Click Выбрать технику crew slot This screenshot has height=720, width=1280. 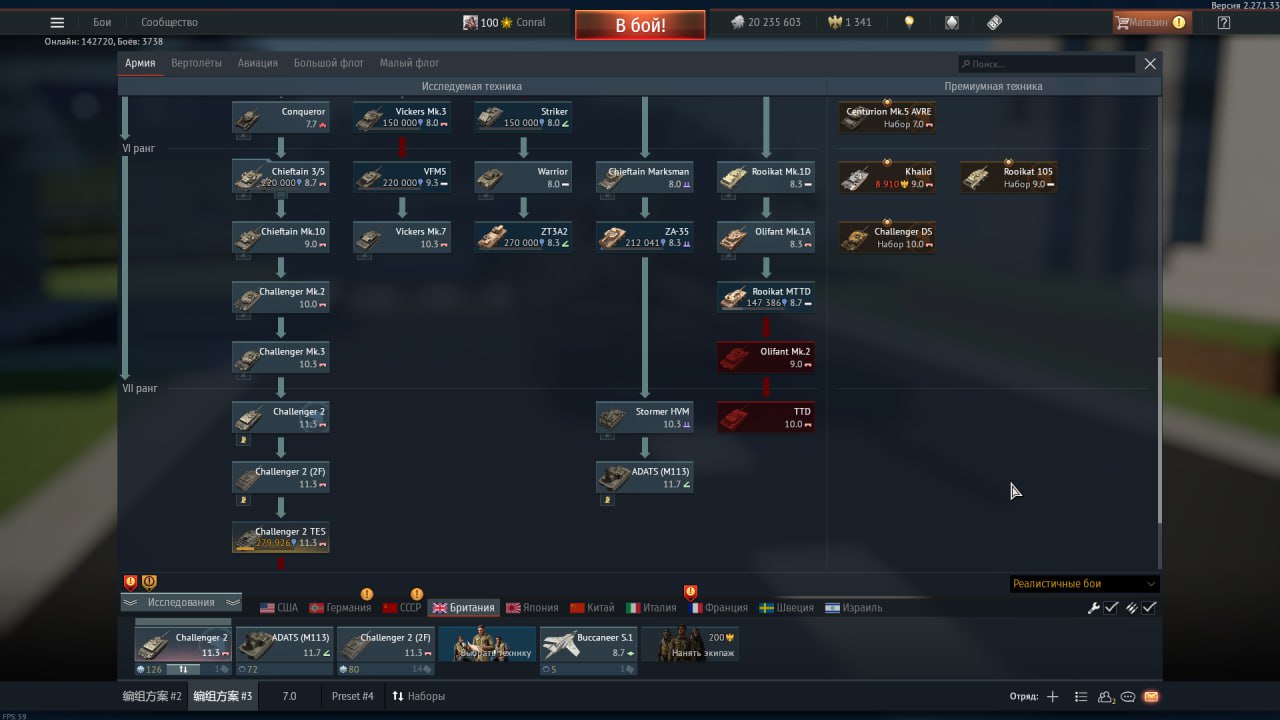coord(487,645)
